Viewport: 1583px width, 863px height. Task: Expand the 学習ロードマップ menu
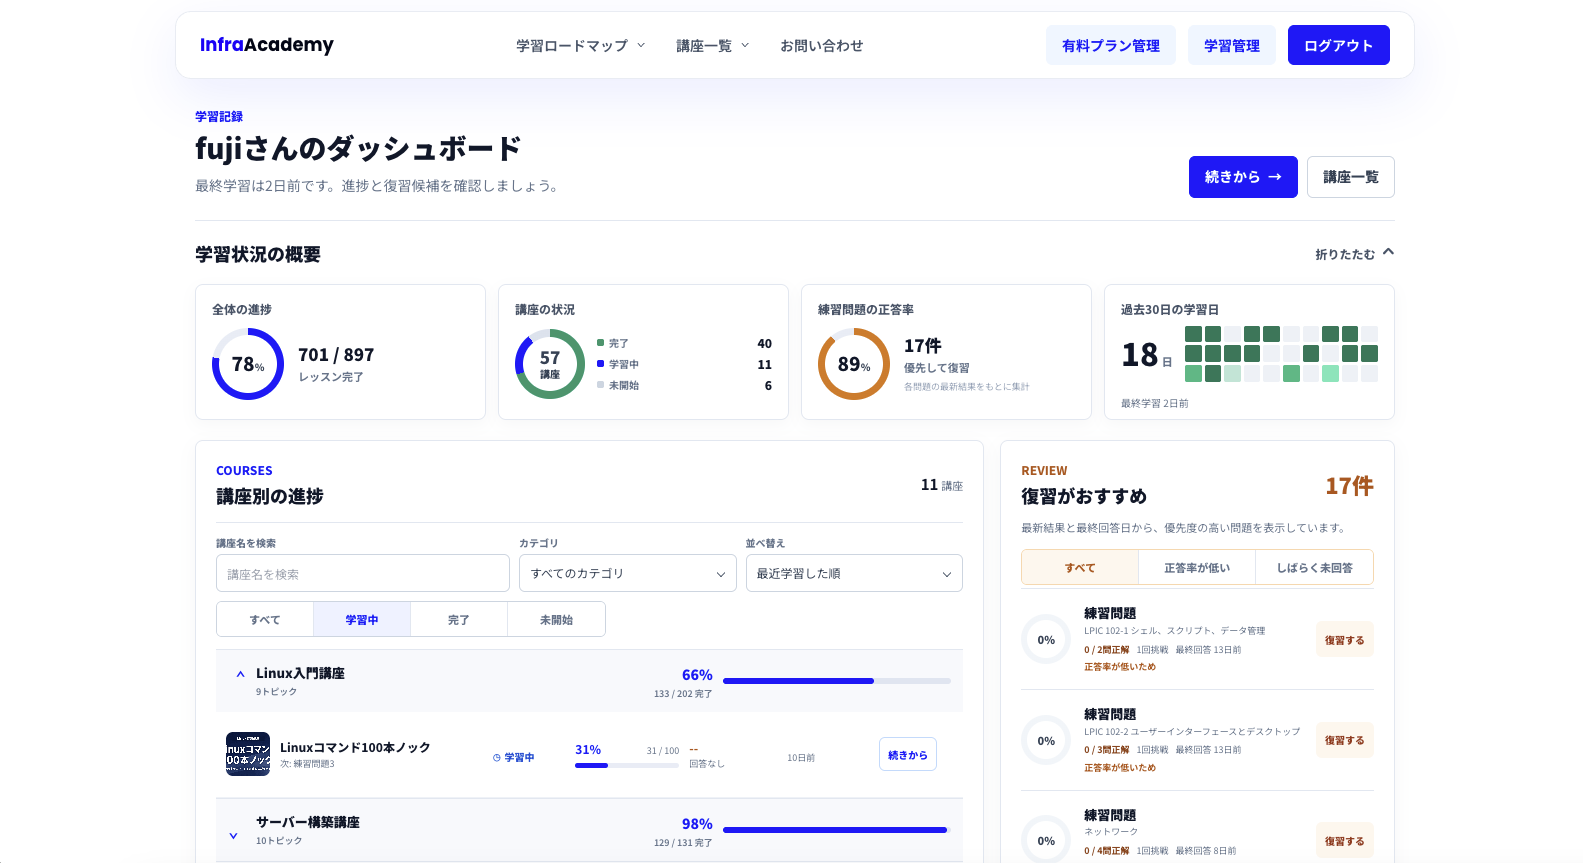[x=581, y=46]
